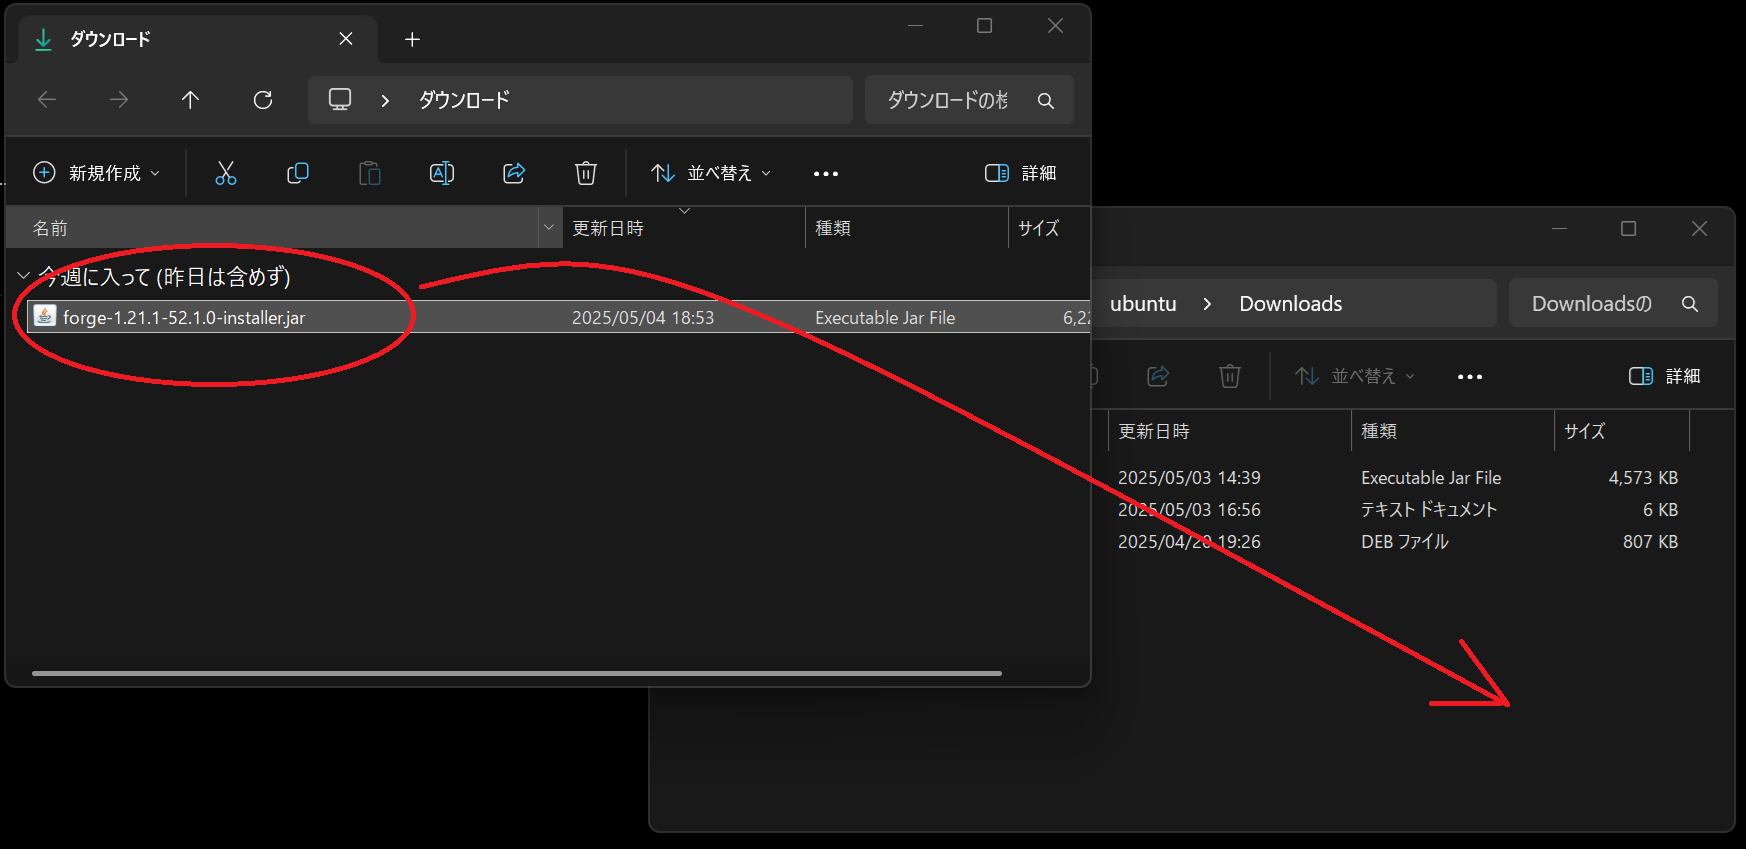Viewport: 1746px width, 849px height.
Task: Click the Copy icon in ダウンロード toolbar
Action: [x=298, y=173]
